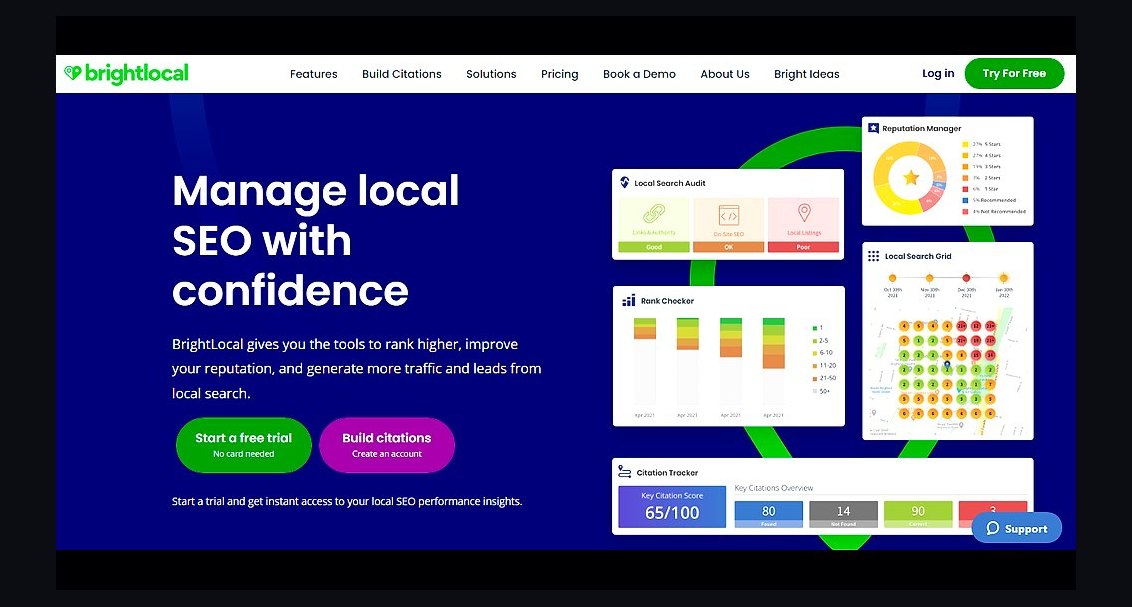
Task: Click the Citation Tracker icon
Action: point(624,472)
